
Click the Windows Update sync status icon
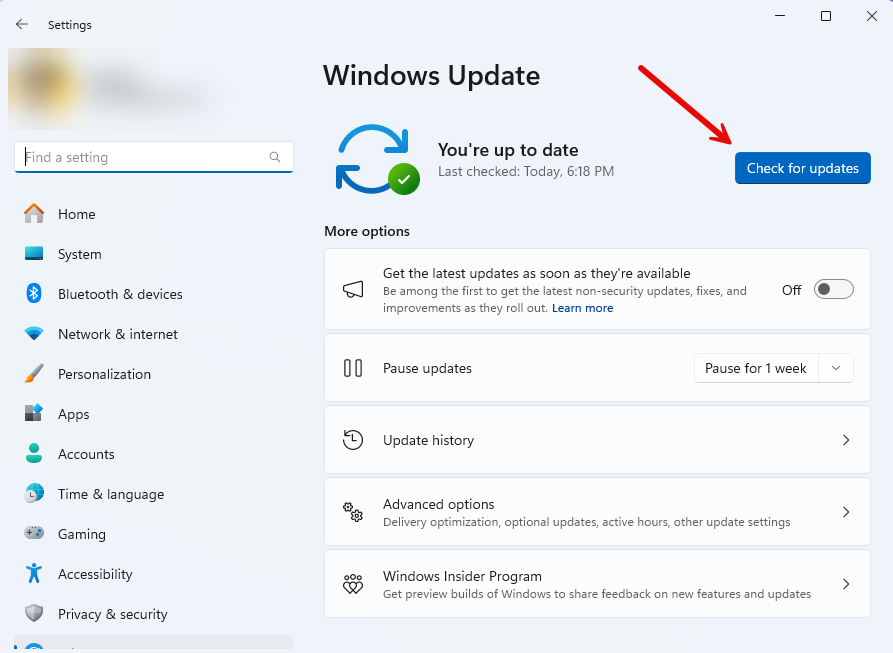pyautogui.click(x=378, y=159)
